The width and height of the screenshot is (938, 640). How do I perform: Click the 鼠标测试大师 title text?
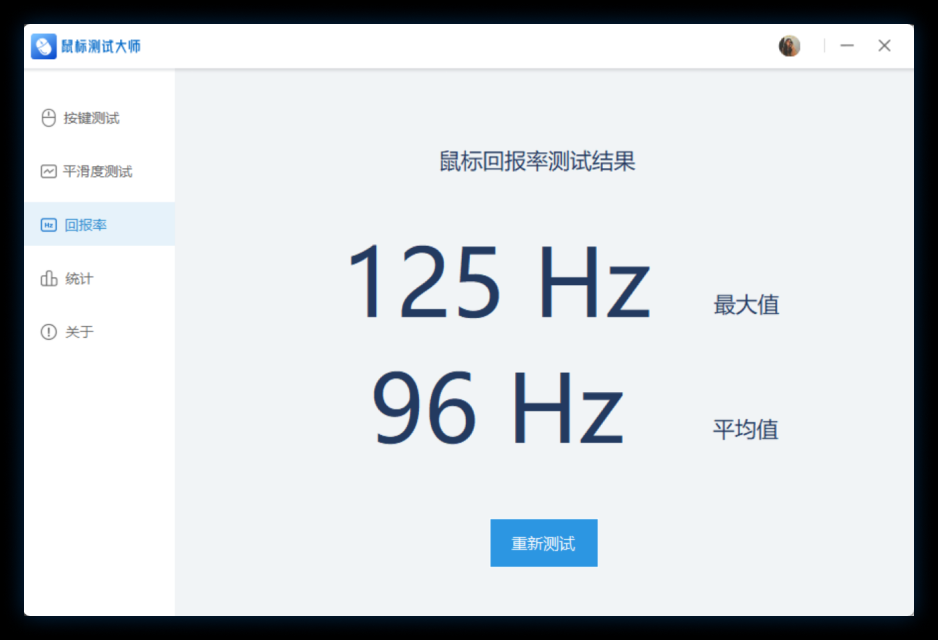(101, 46)
